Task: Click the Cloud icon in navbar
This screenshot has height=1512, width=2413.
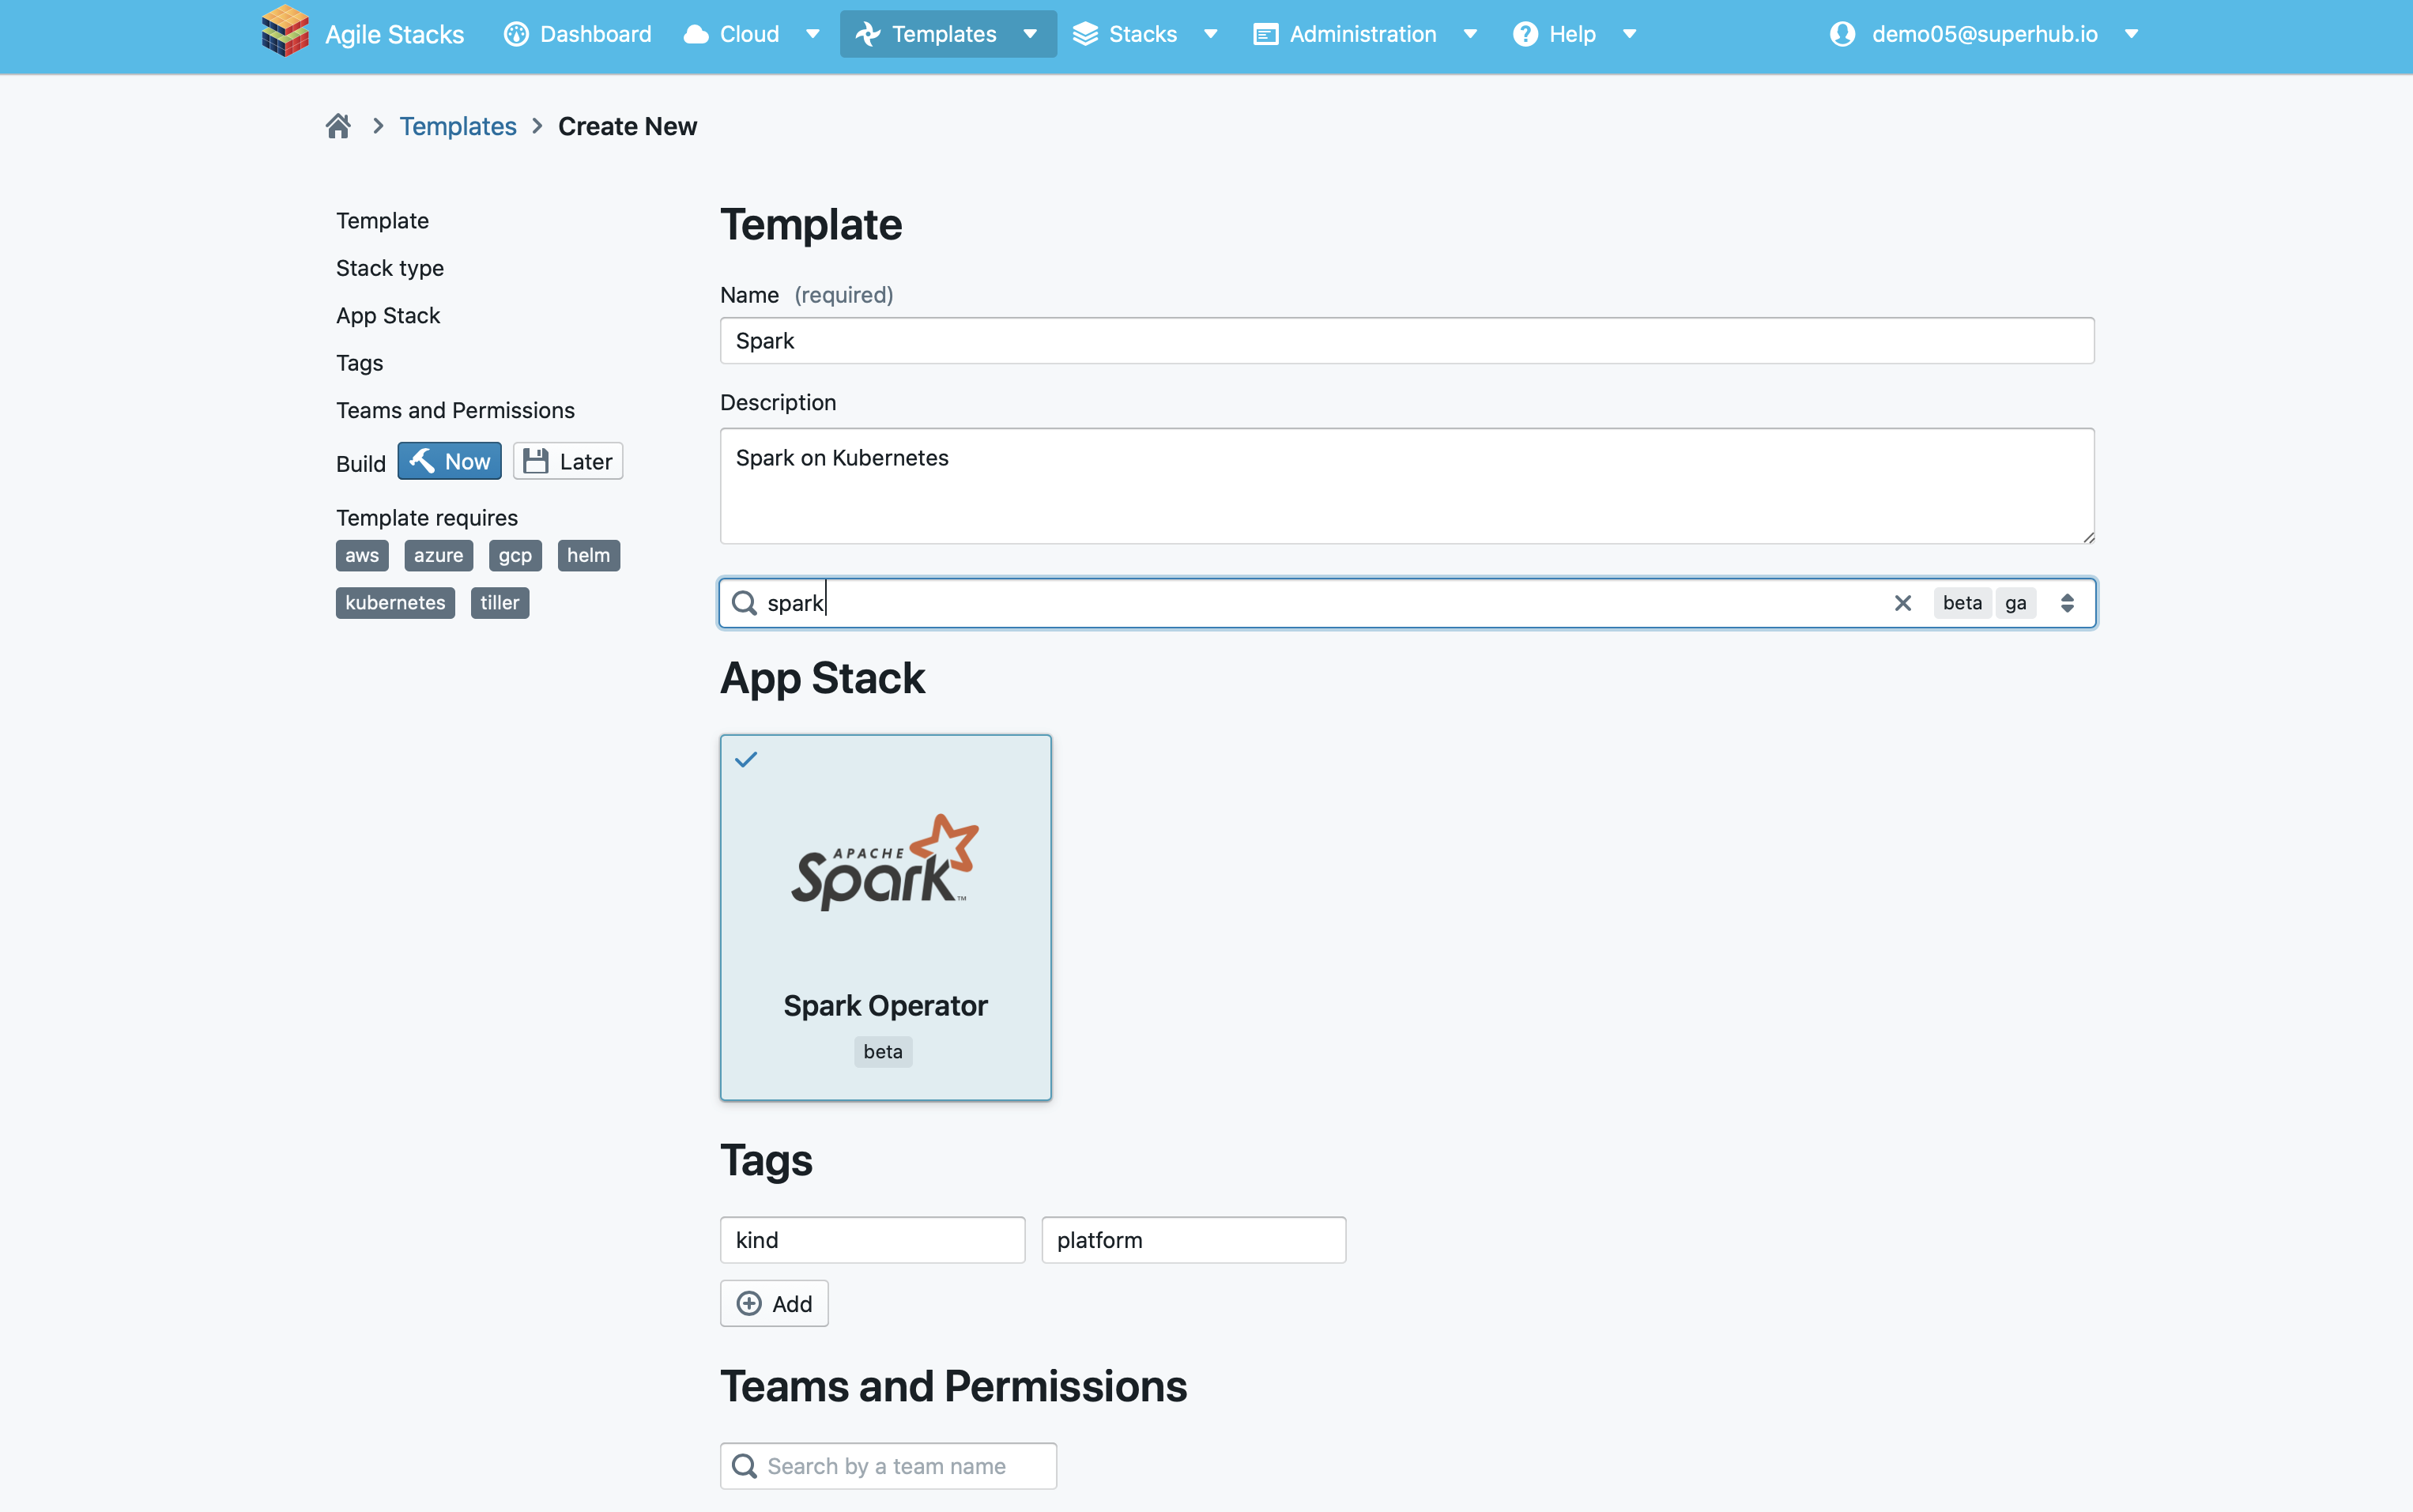Action: coord(696,35)
